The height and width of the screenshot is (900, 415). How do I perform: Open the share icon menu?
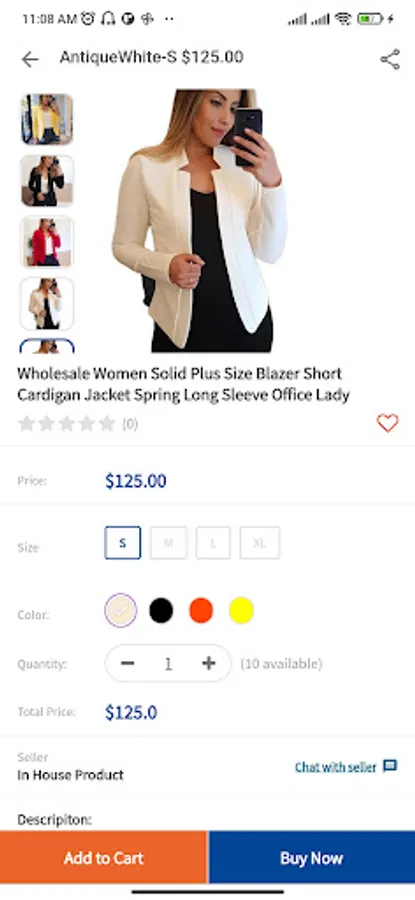tap(390, 59)
